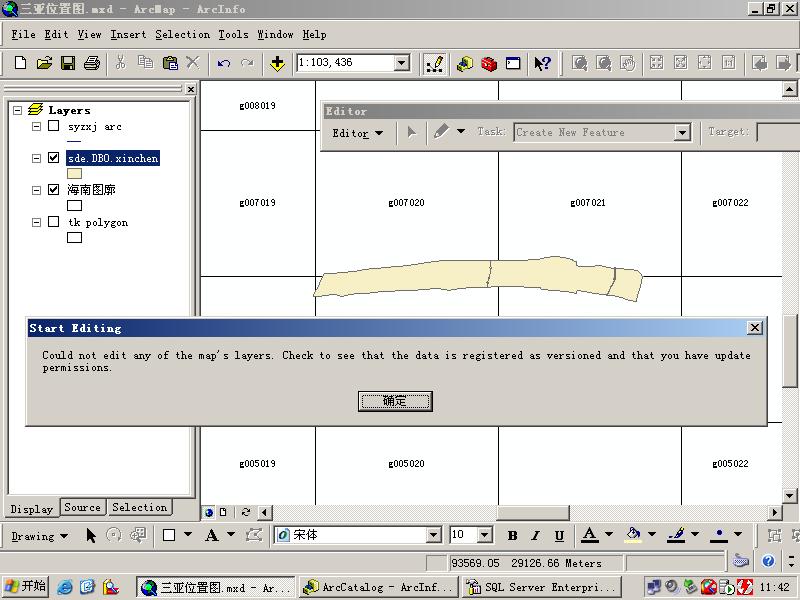Refresh the map view
The width and height of the screenshot is (800, 600).
coord(246,512)
